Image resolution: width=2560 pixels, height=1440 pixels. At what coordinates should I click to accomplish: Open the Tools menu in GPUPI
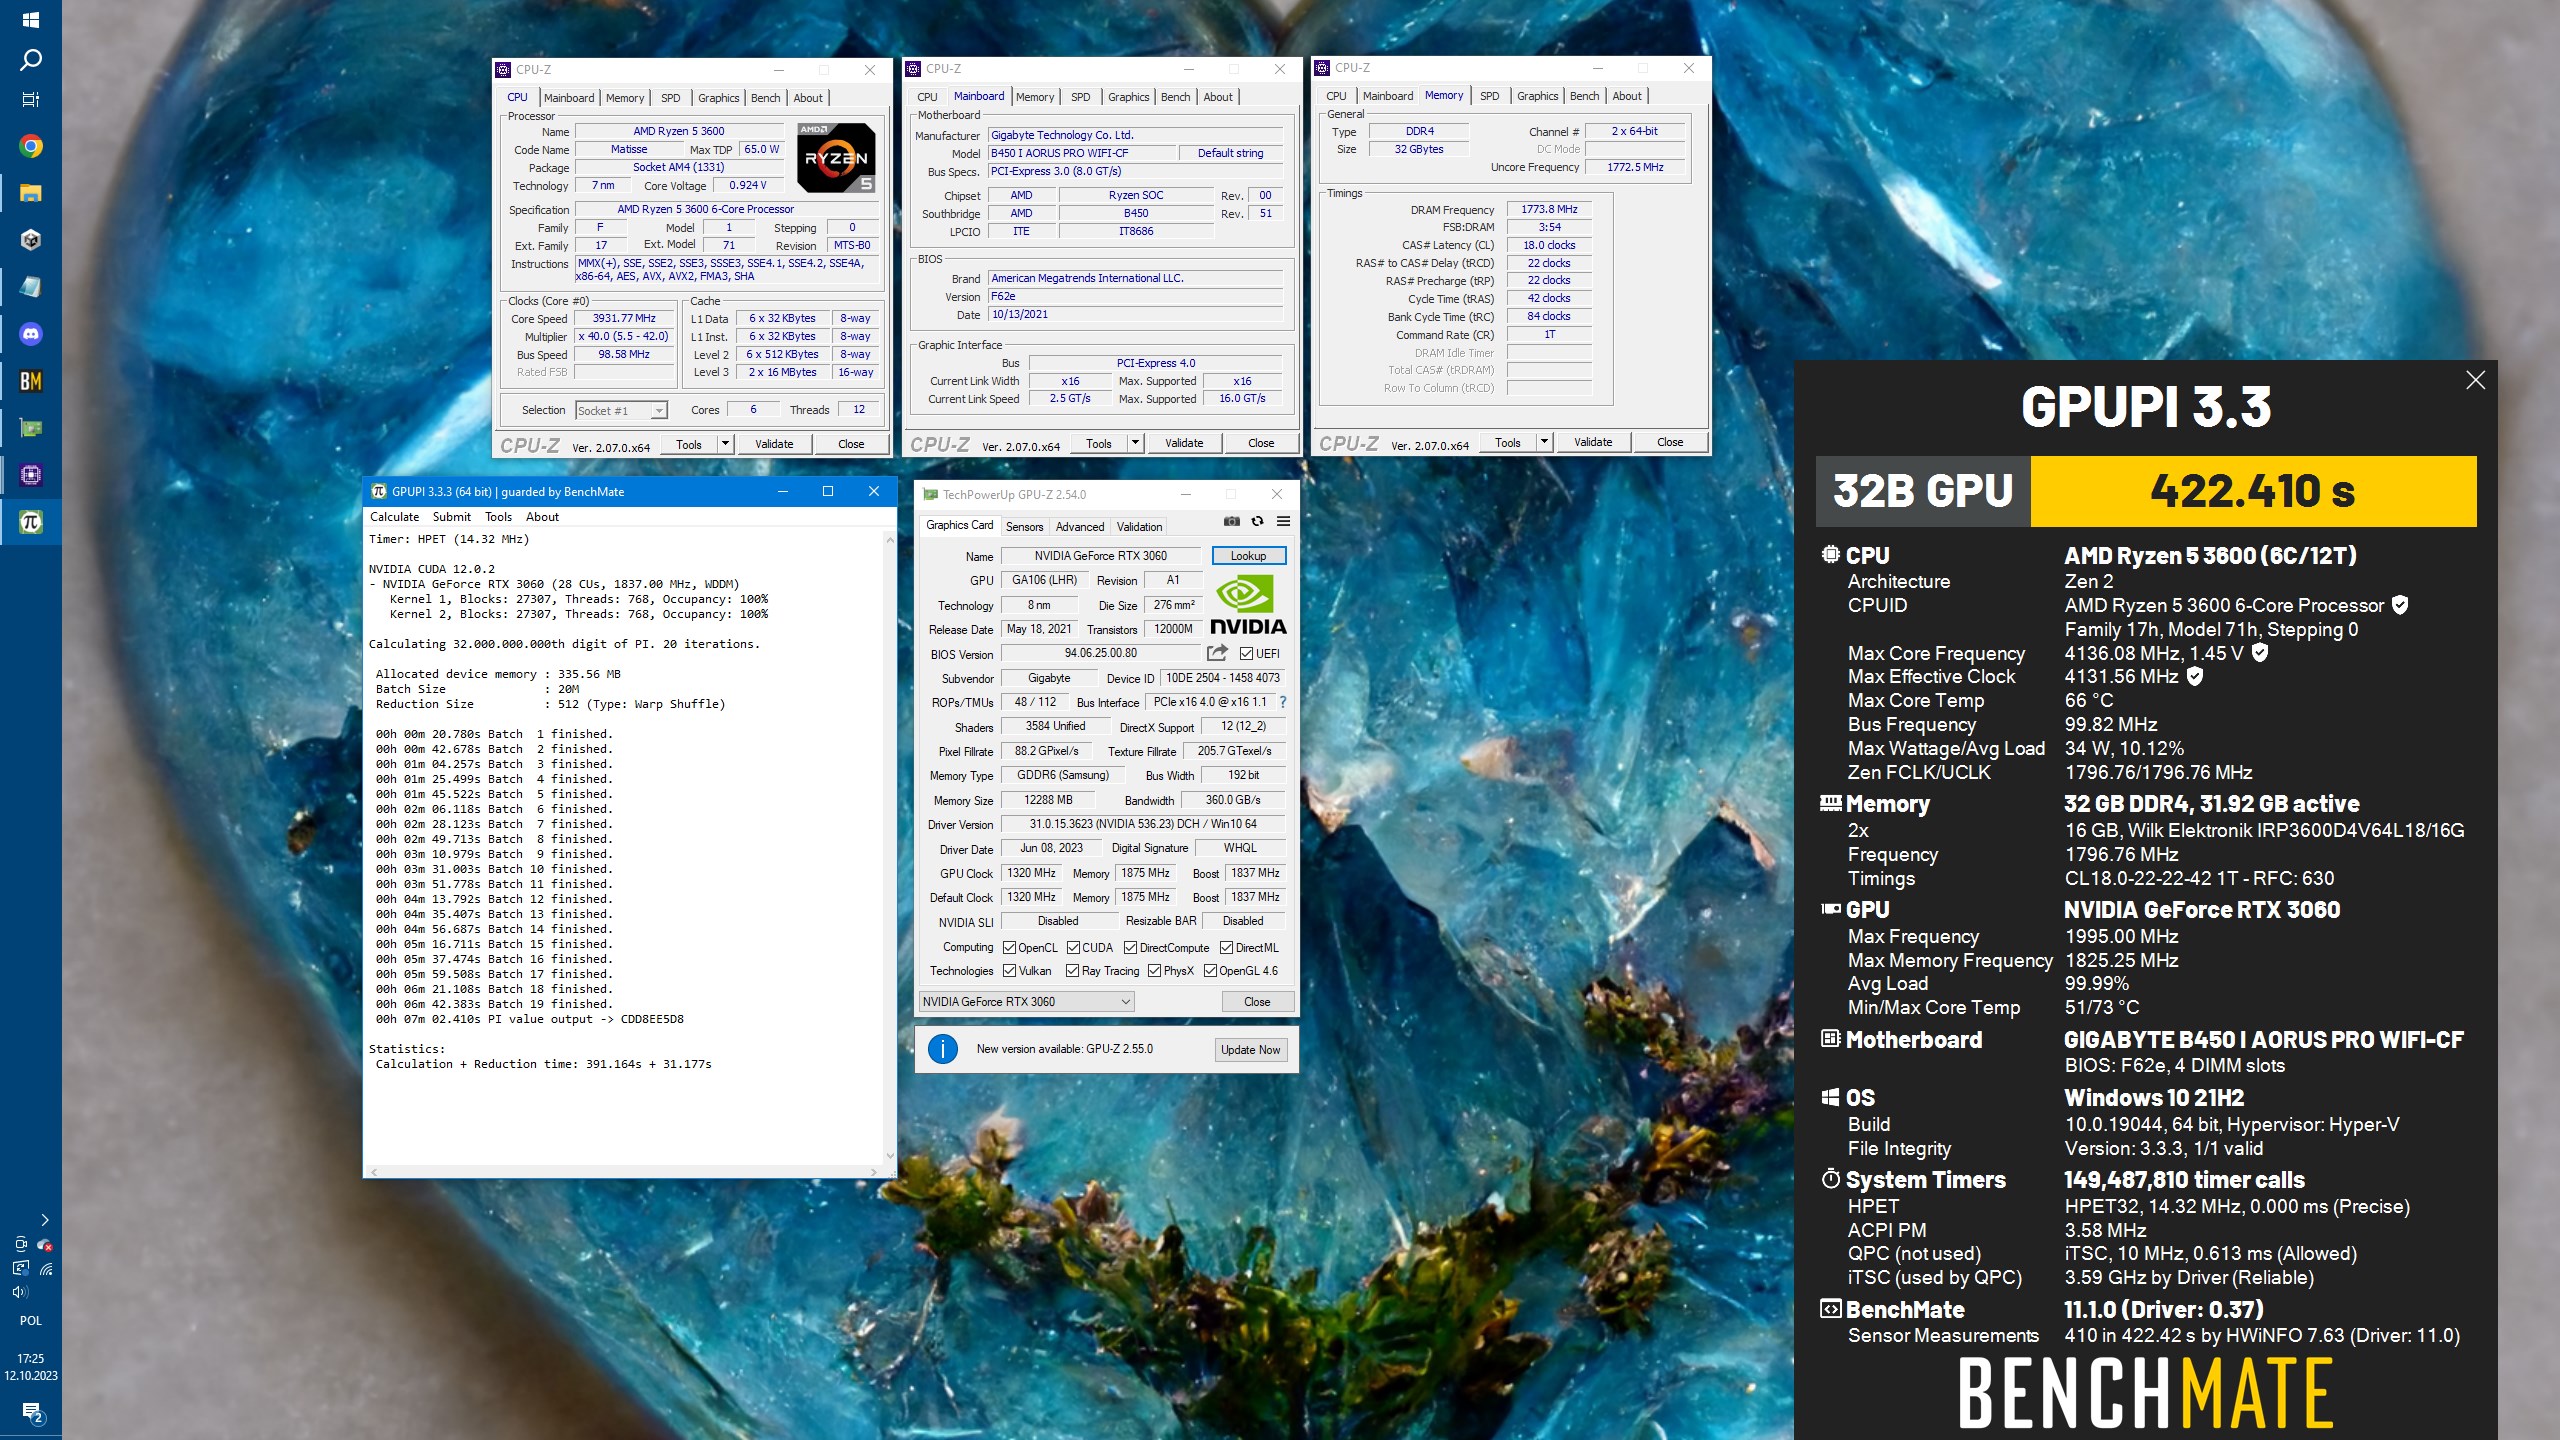click(x=498, y=517)
